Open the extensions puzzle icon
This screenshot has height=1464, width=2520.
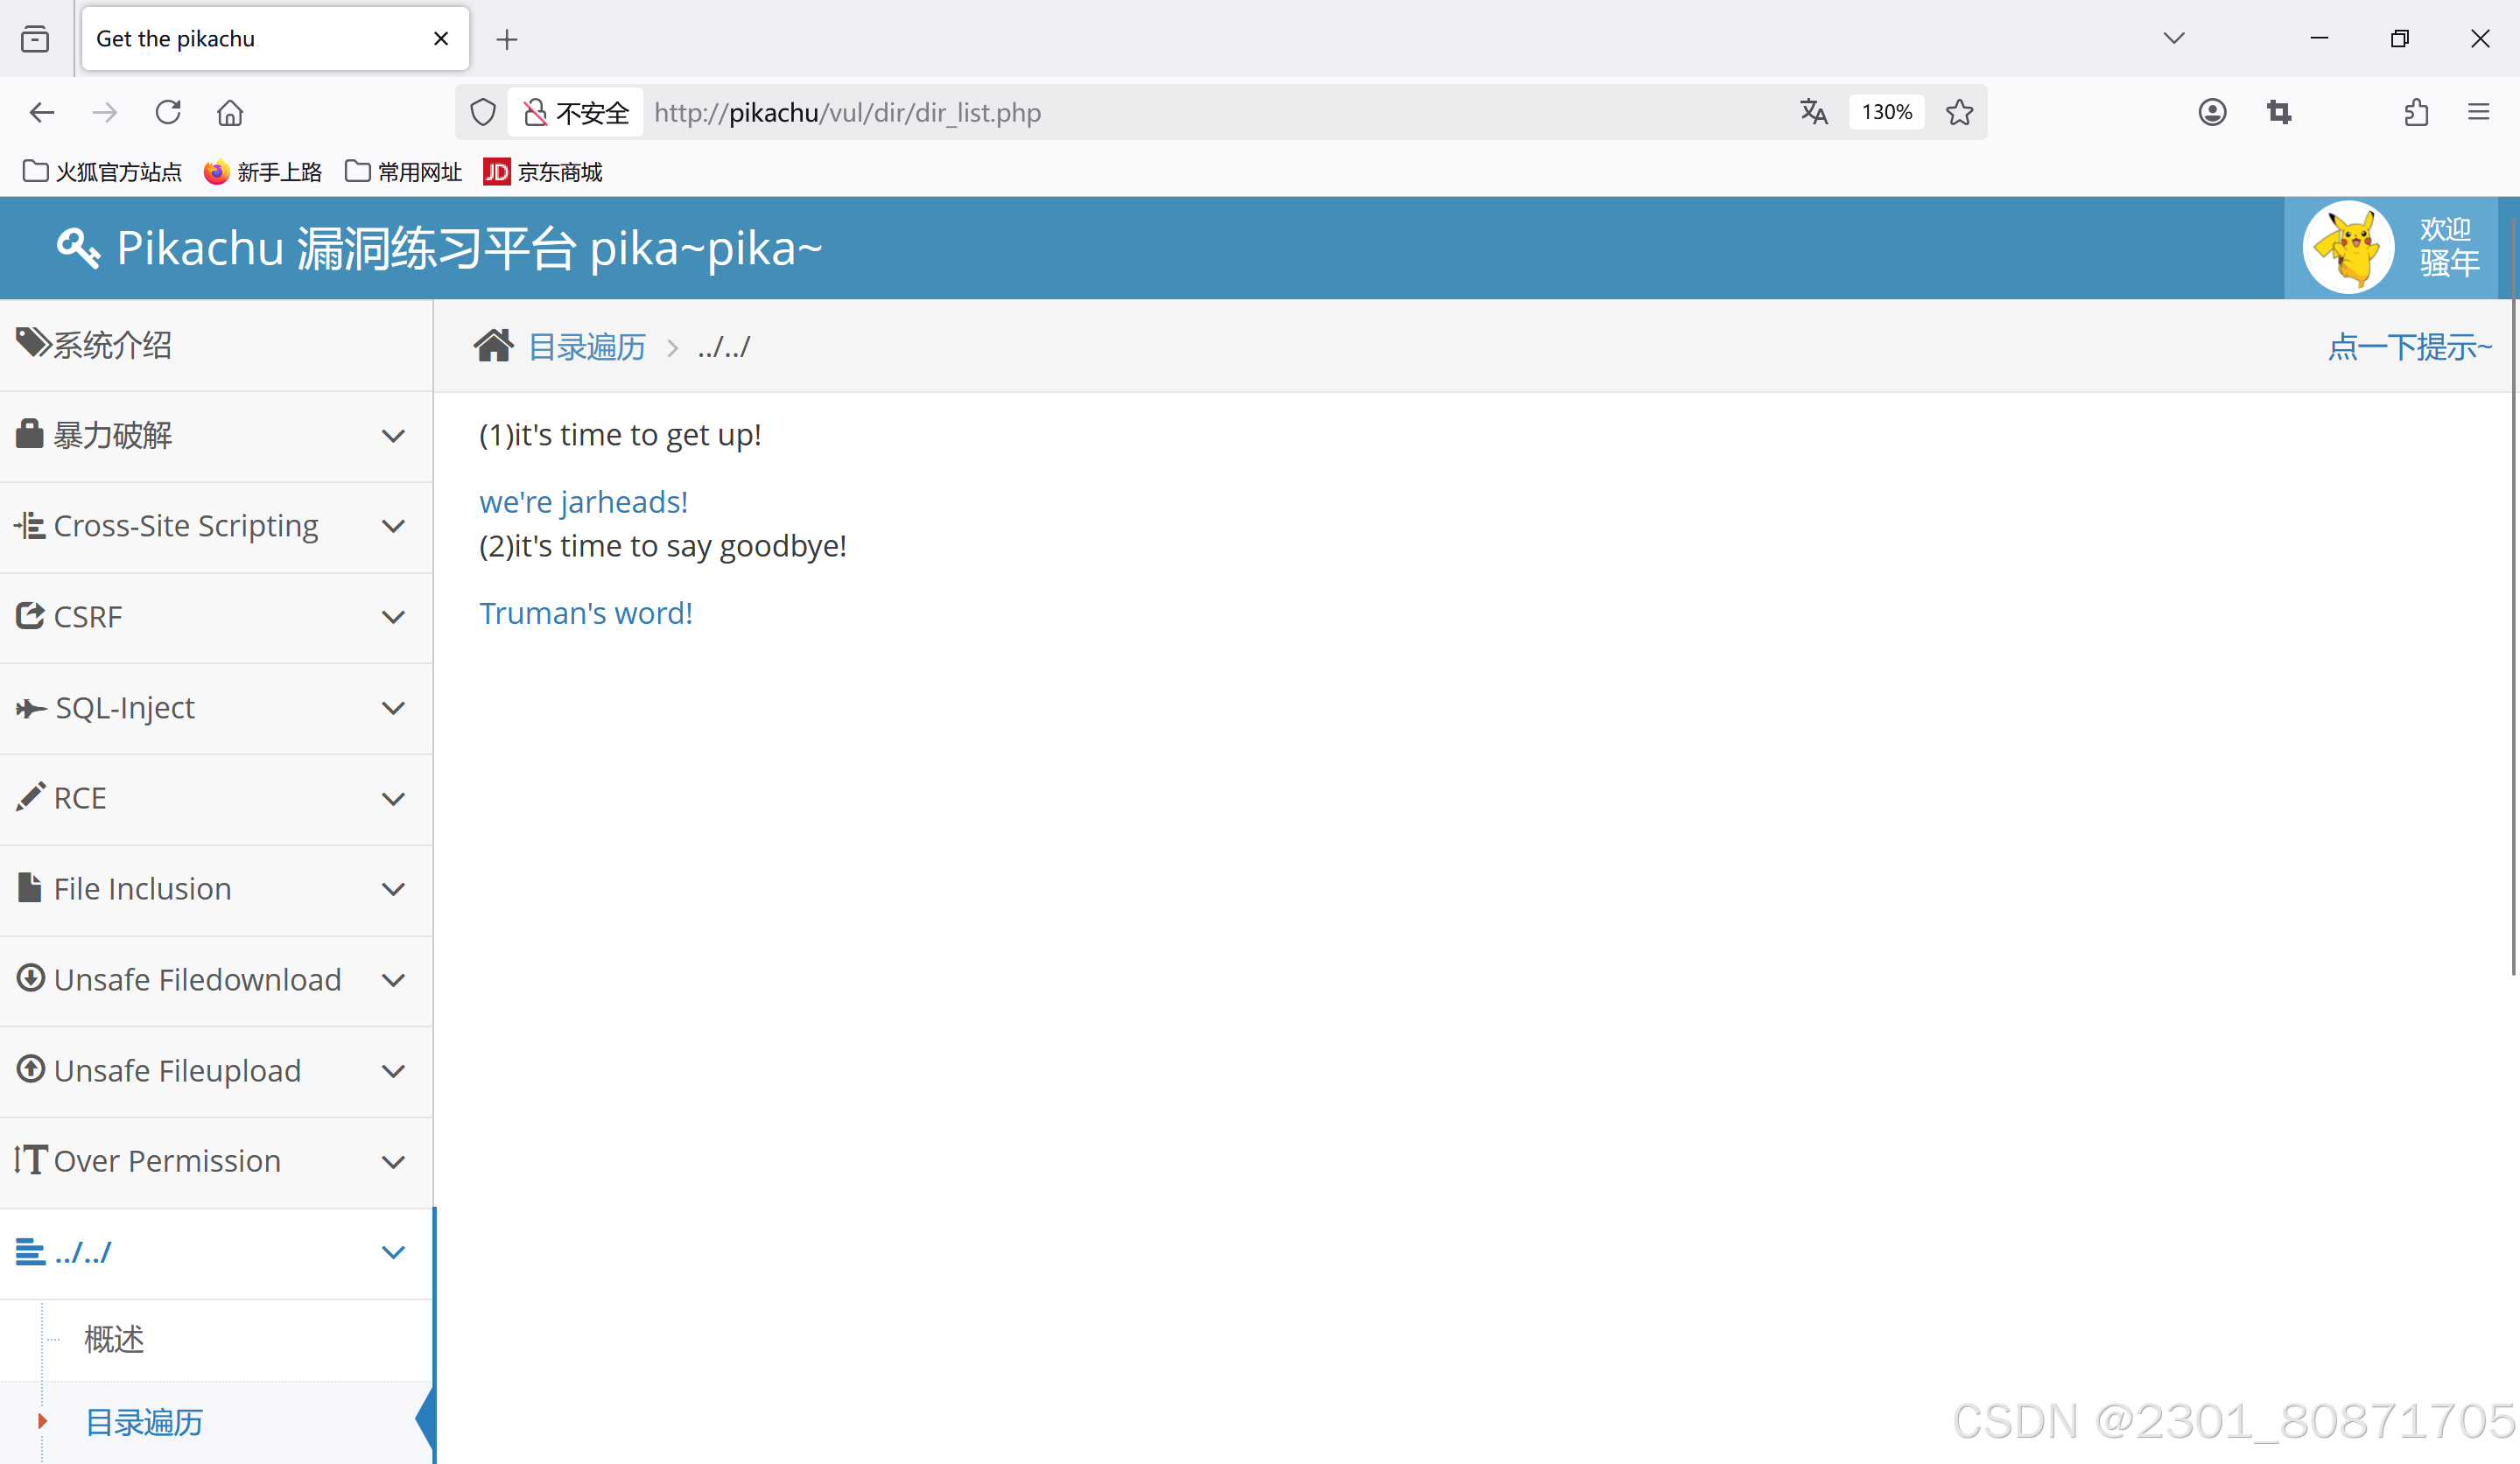pos(2416,112)
